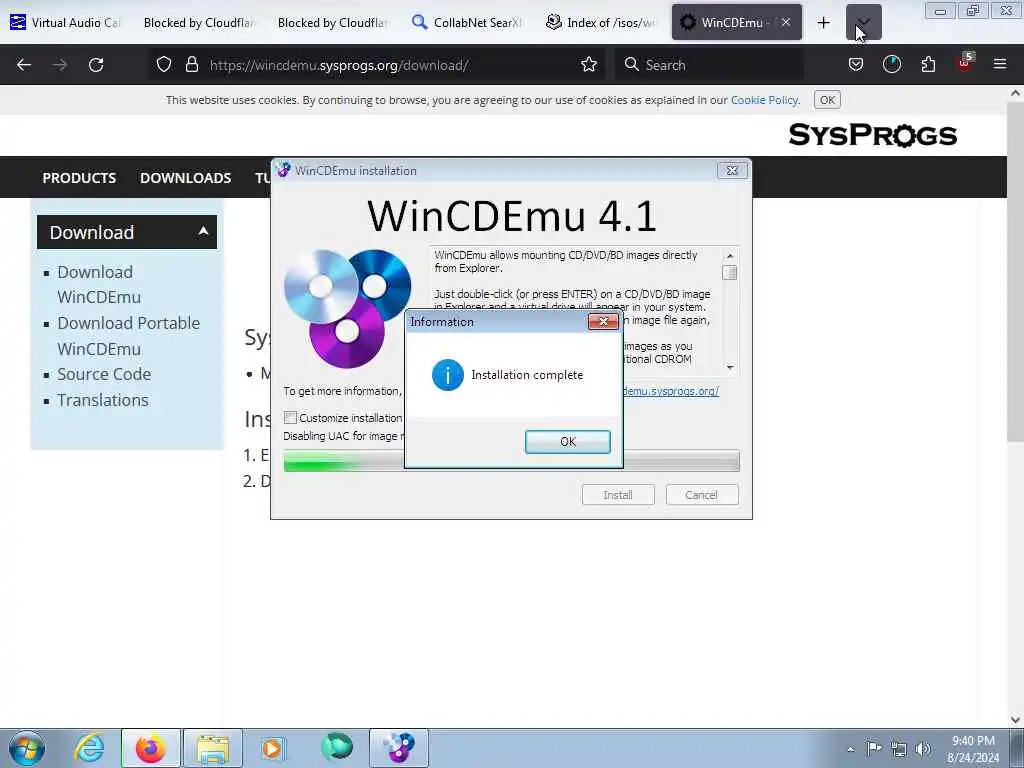Open a new browser tab

(x=824, y=23)
